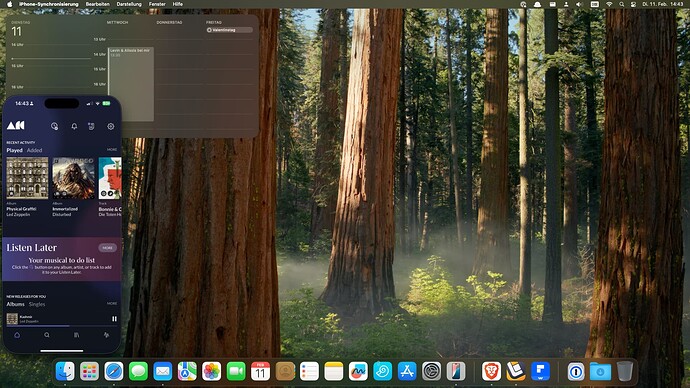This screenshot has width=690, height=388.
Task: Open Maps from the Dock
Action: (x=187, y=372)
